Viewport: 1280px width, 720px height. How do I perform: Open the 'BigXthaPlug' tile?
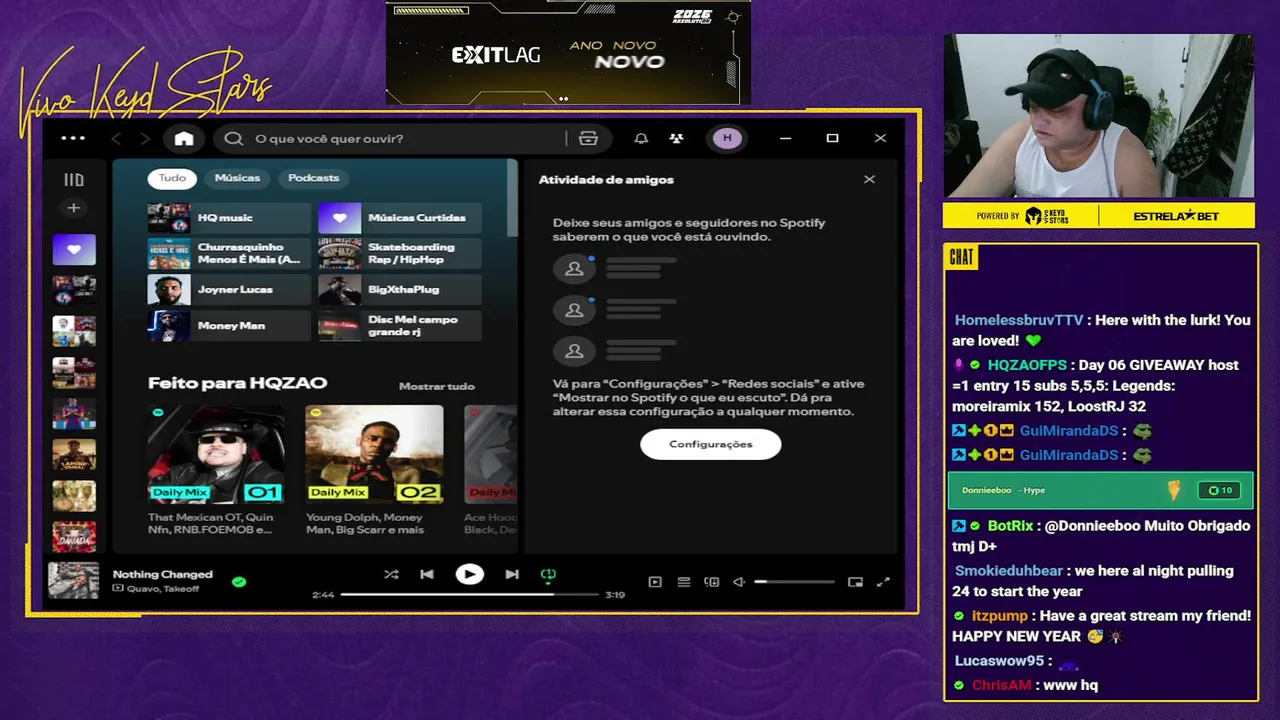point(399,290)
